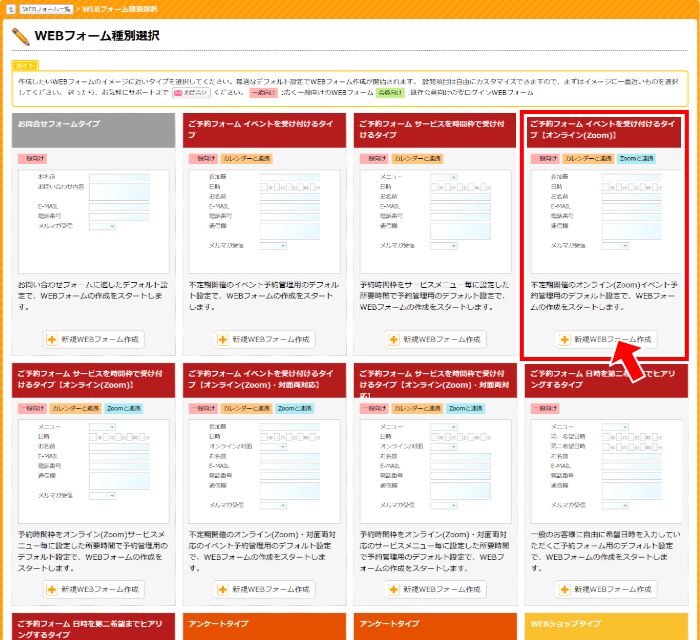Click the yellow WEBショップタイプ card header
This screenshot has width=700, height=640.
click(606, 627)
